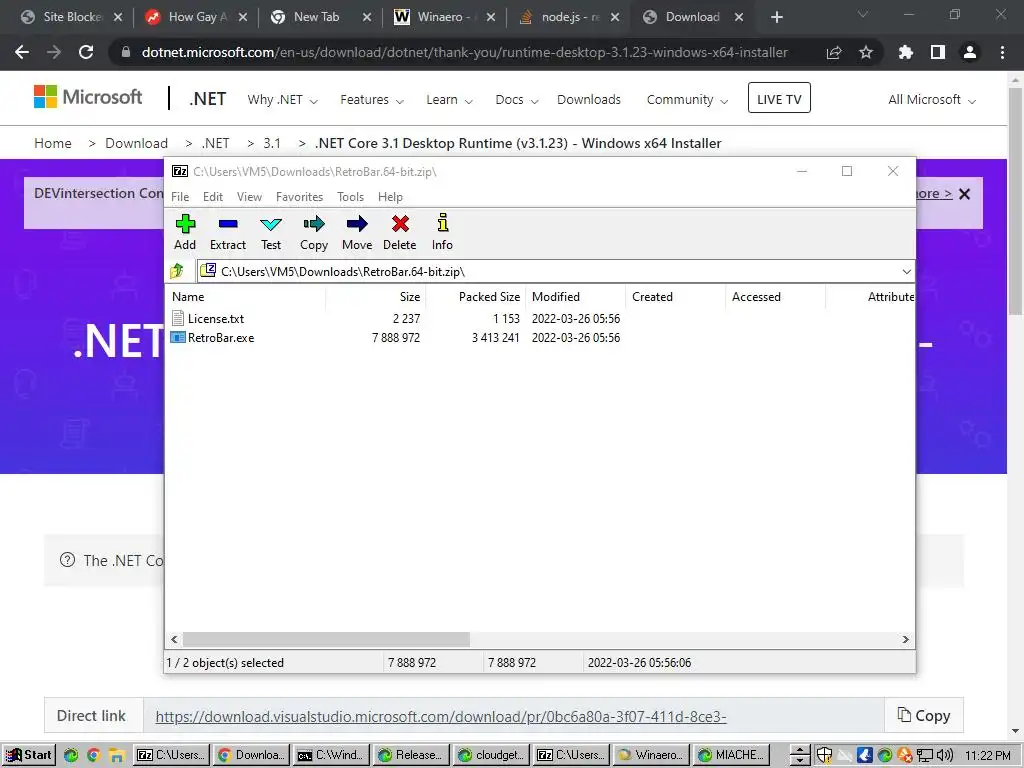The image size is (1024, 768).
Task: Go up one folder level in 7-Zip
Action: tap(177, 271)
